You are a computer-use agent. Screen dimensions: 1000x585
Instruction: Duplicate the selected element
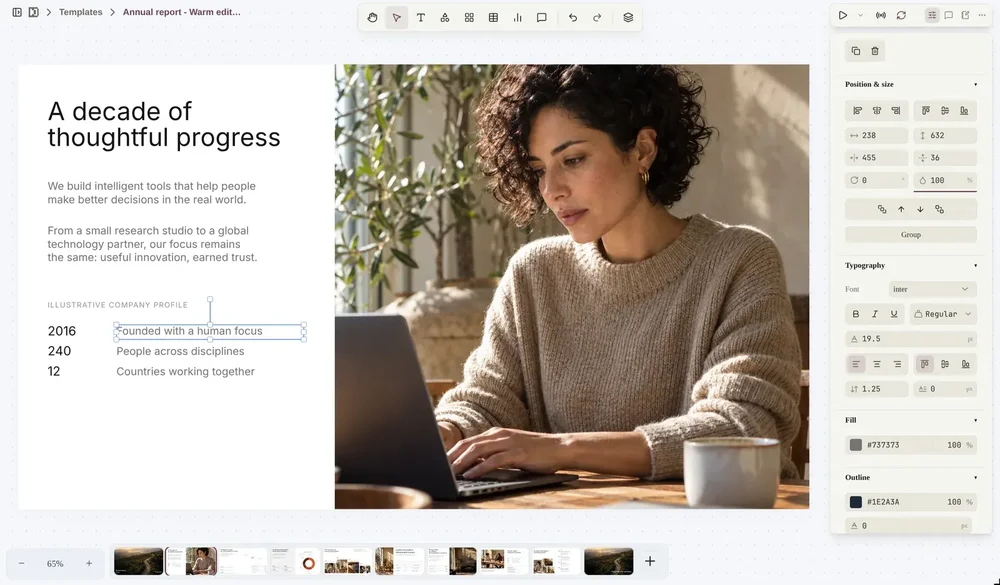tap(856, 51)
